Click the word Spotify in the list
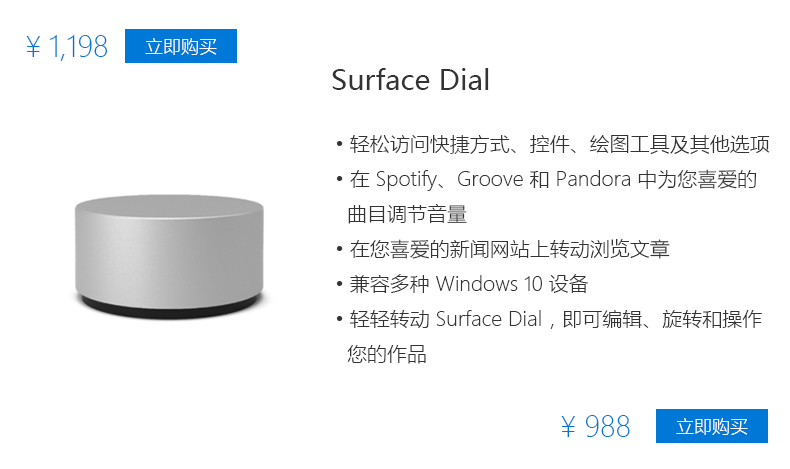The height and width of the screenshot is (469, 790). (x=412, y=180)
